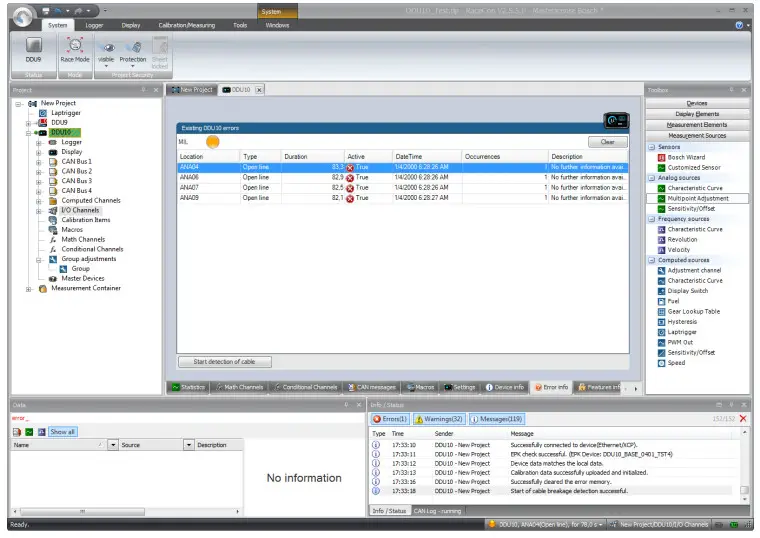Click first filter icon in Data panel
Image resolution: width=760 pixels, height=538 pixels.
pos(17,432)
